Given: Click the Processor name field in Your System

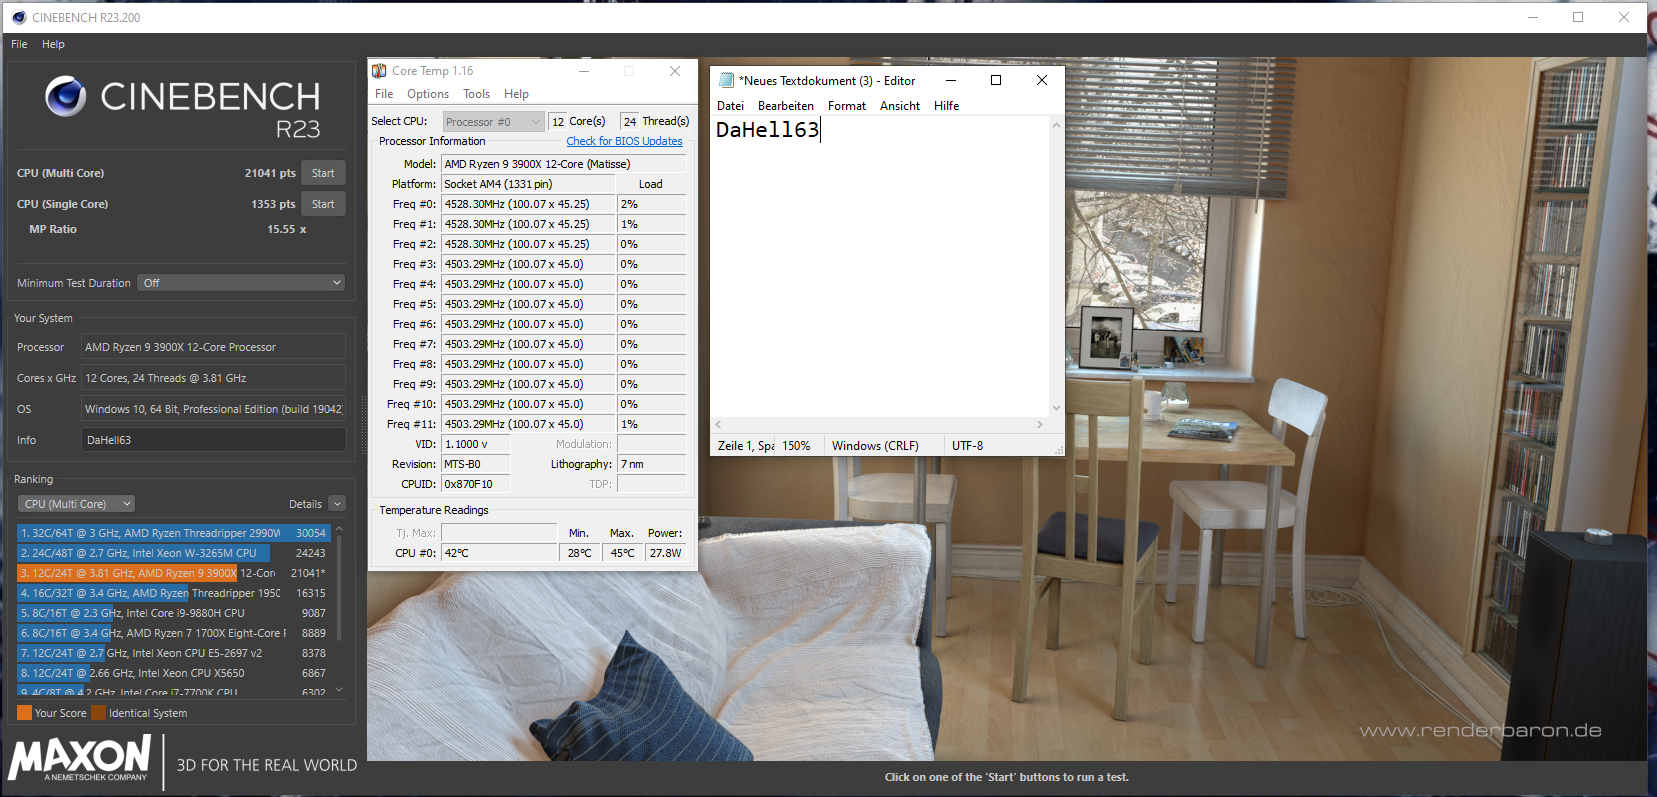Looking at the screenshot, I should click(214, 347).
